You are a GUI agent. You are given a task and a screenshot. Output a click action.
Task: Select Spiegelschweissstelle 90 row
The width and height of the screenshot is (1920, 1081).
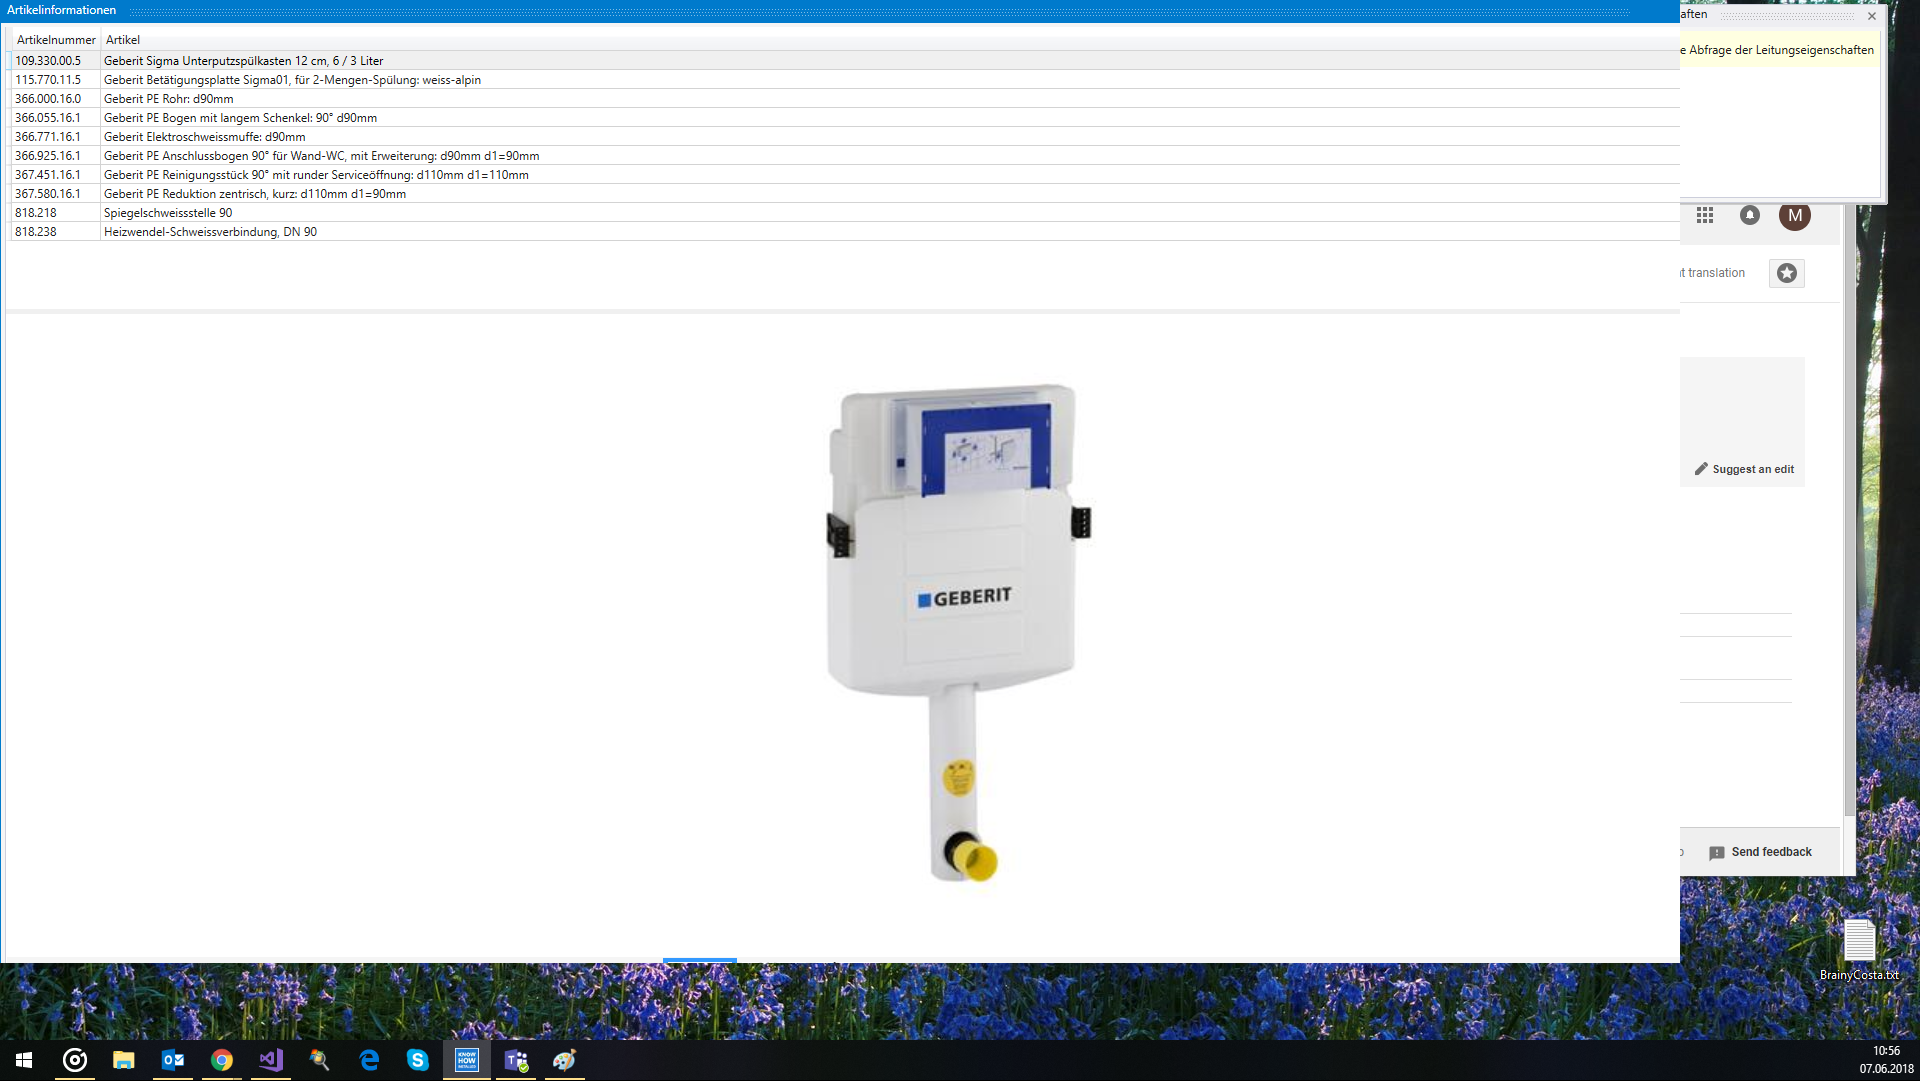pyautogui.click(x=168, y=213)
